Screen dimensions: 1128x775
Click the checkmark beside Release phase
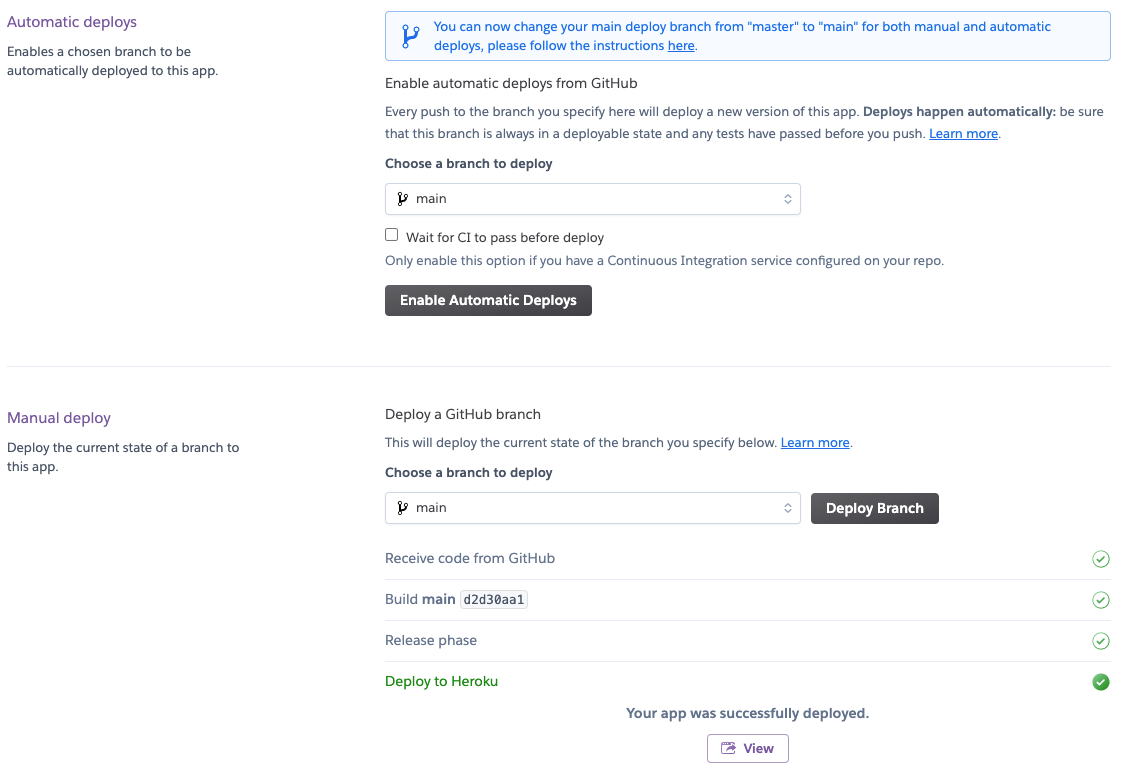(x=1101, y=640)
